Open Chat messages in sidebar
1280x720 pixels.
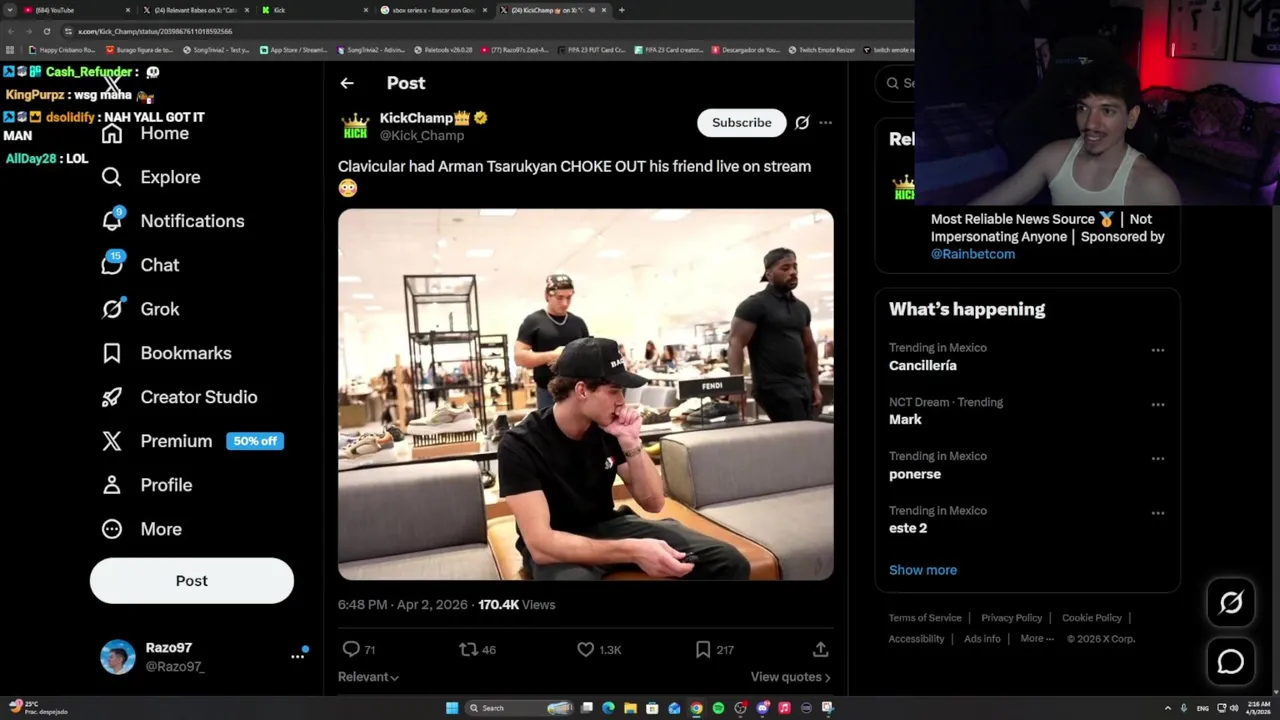point(140,265)
